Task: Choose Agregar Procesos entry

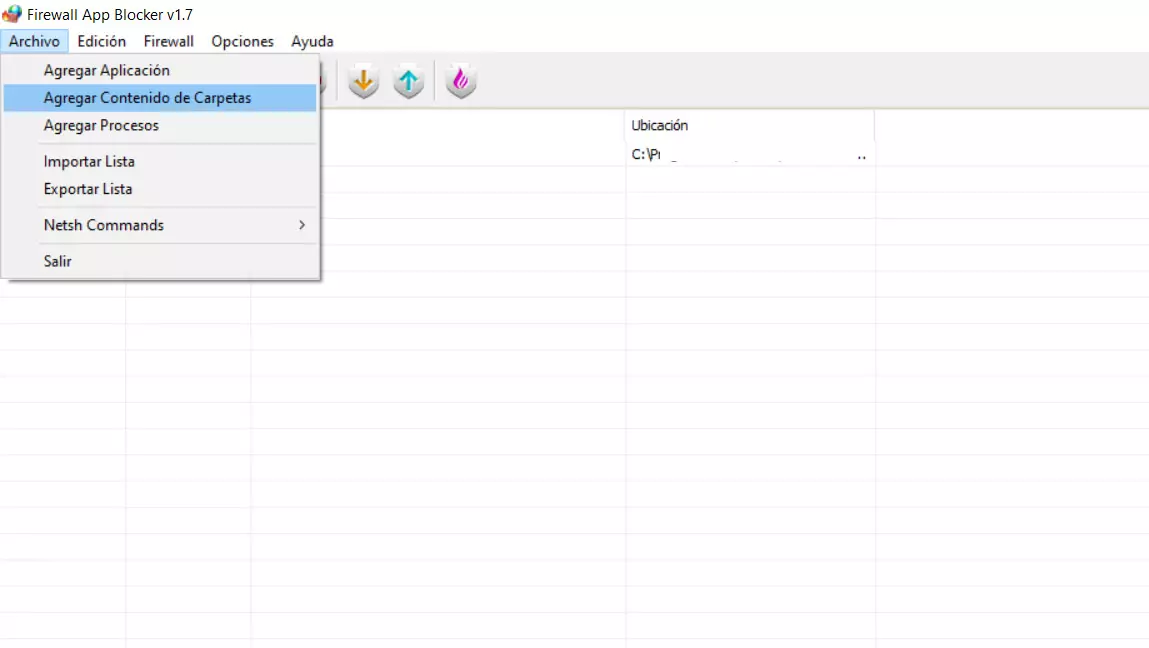Action: (160, 125)
